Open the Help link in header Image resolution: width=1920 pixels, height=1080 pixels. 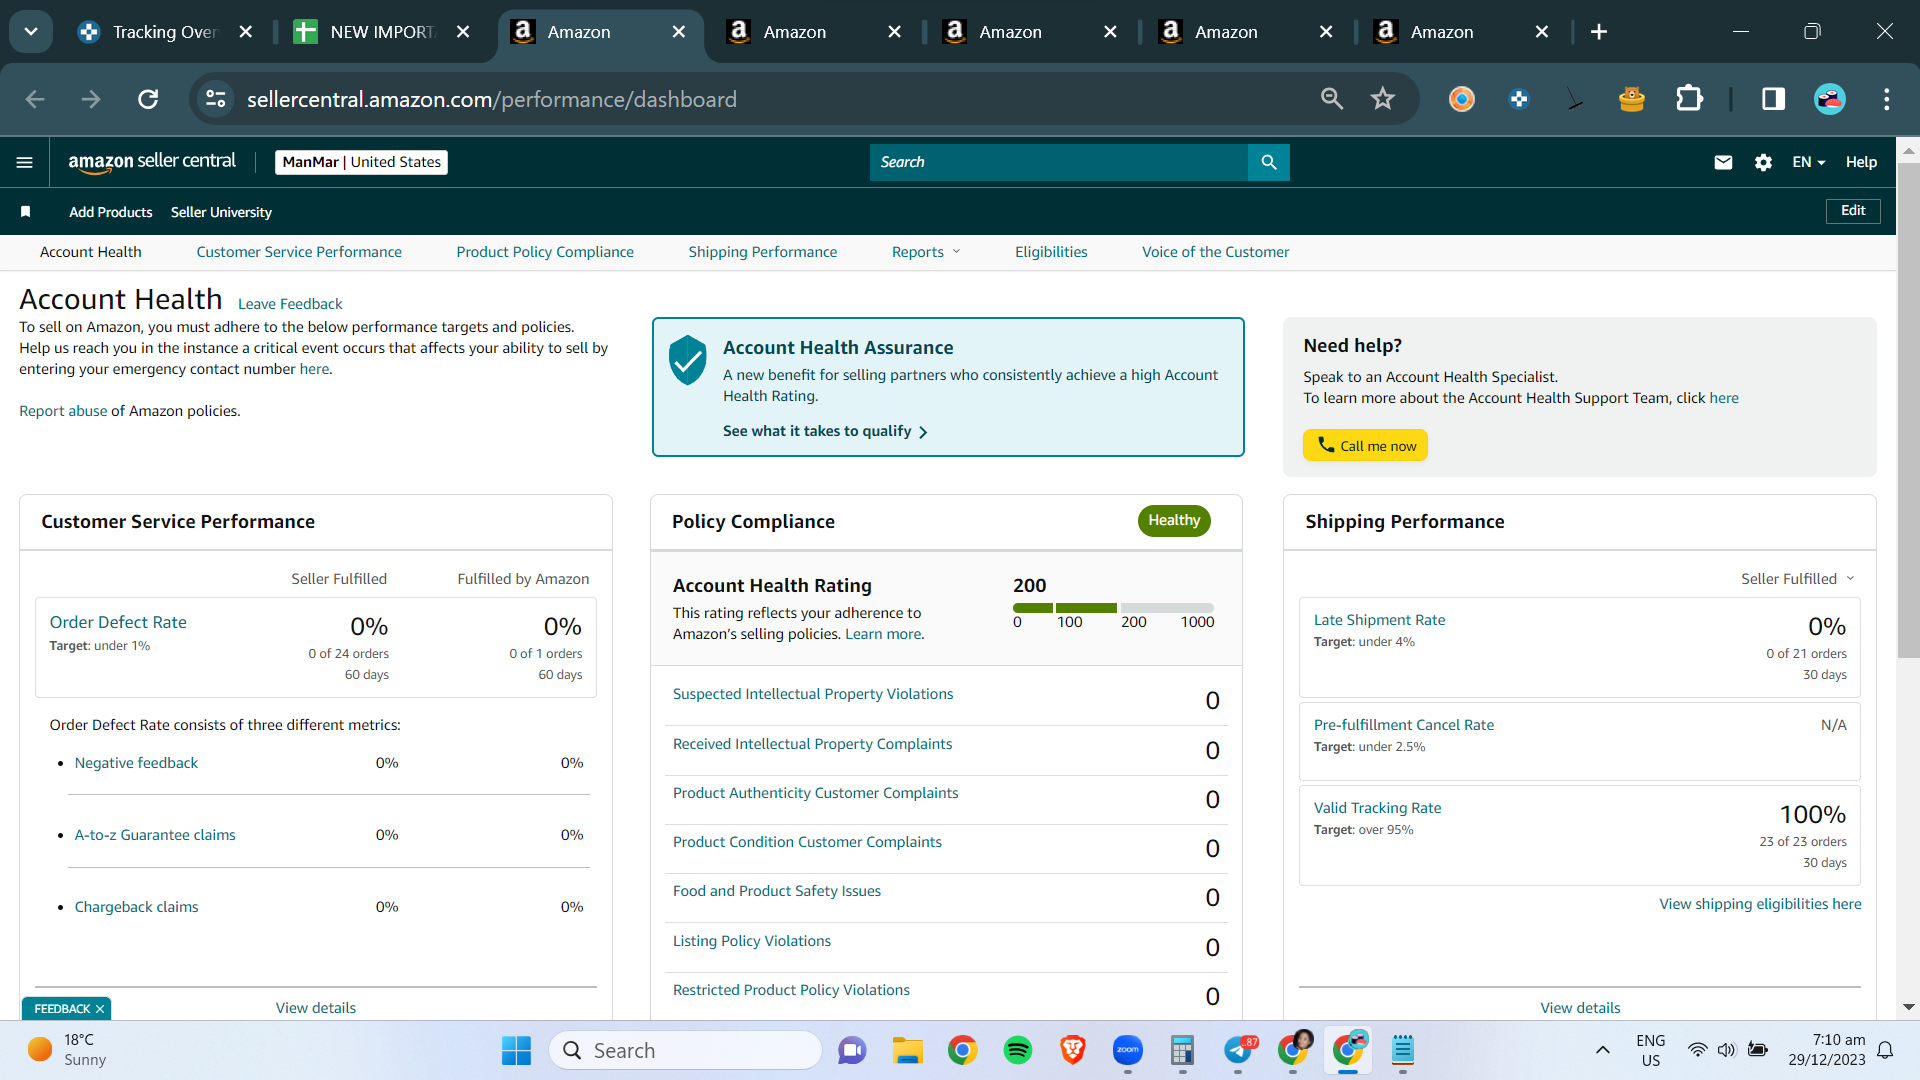click(1861, 162)
